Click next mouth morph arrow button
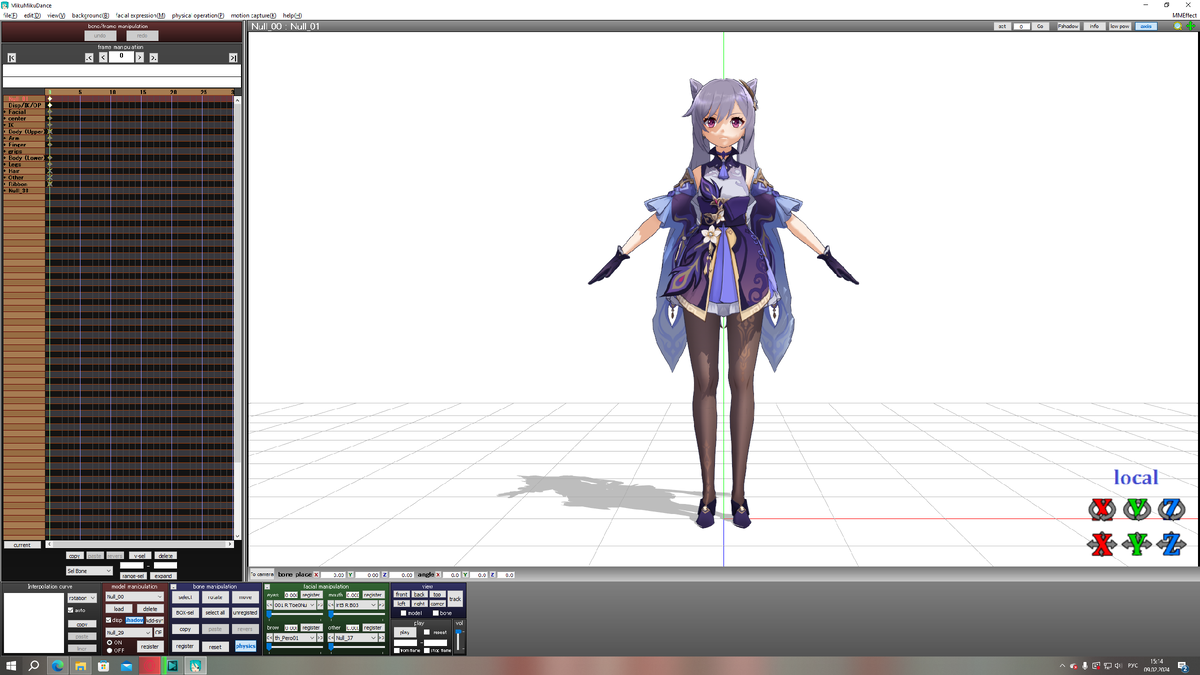 click(x=383, y=605)
